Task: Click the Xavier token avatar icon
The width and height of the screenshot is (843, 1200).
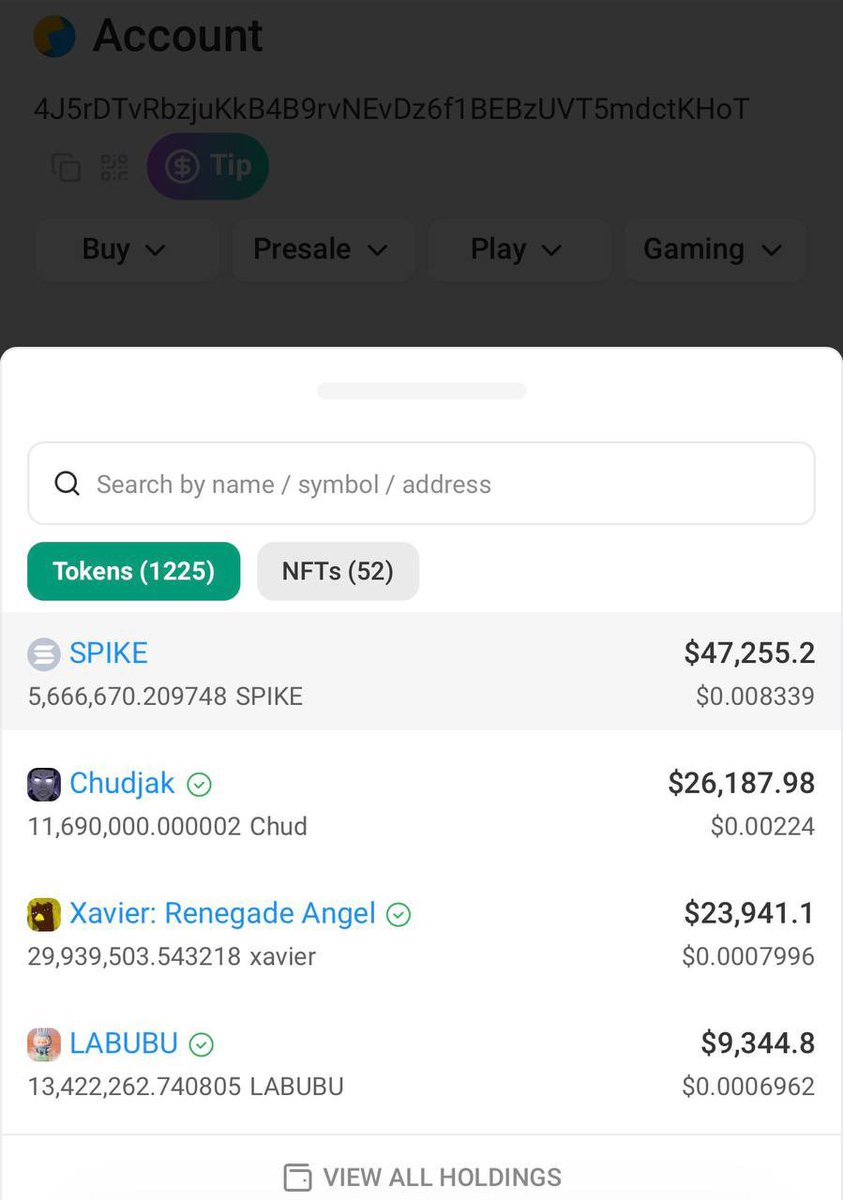Action: pos(44,914)
